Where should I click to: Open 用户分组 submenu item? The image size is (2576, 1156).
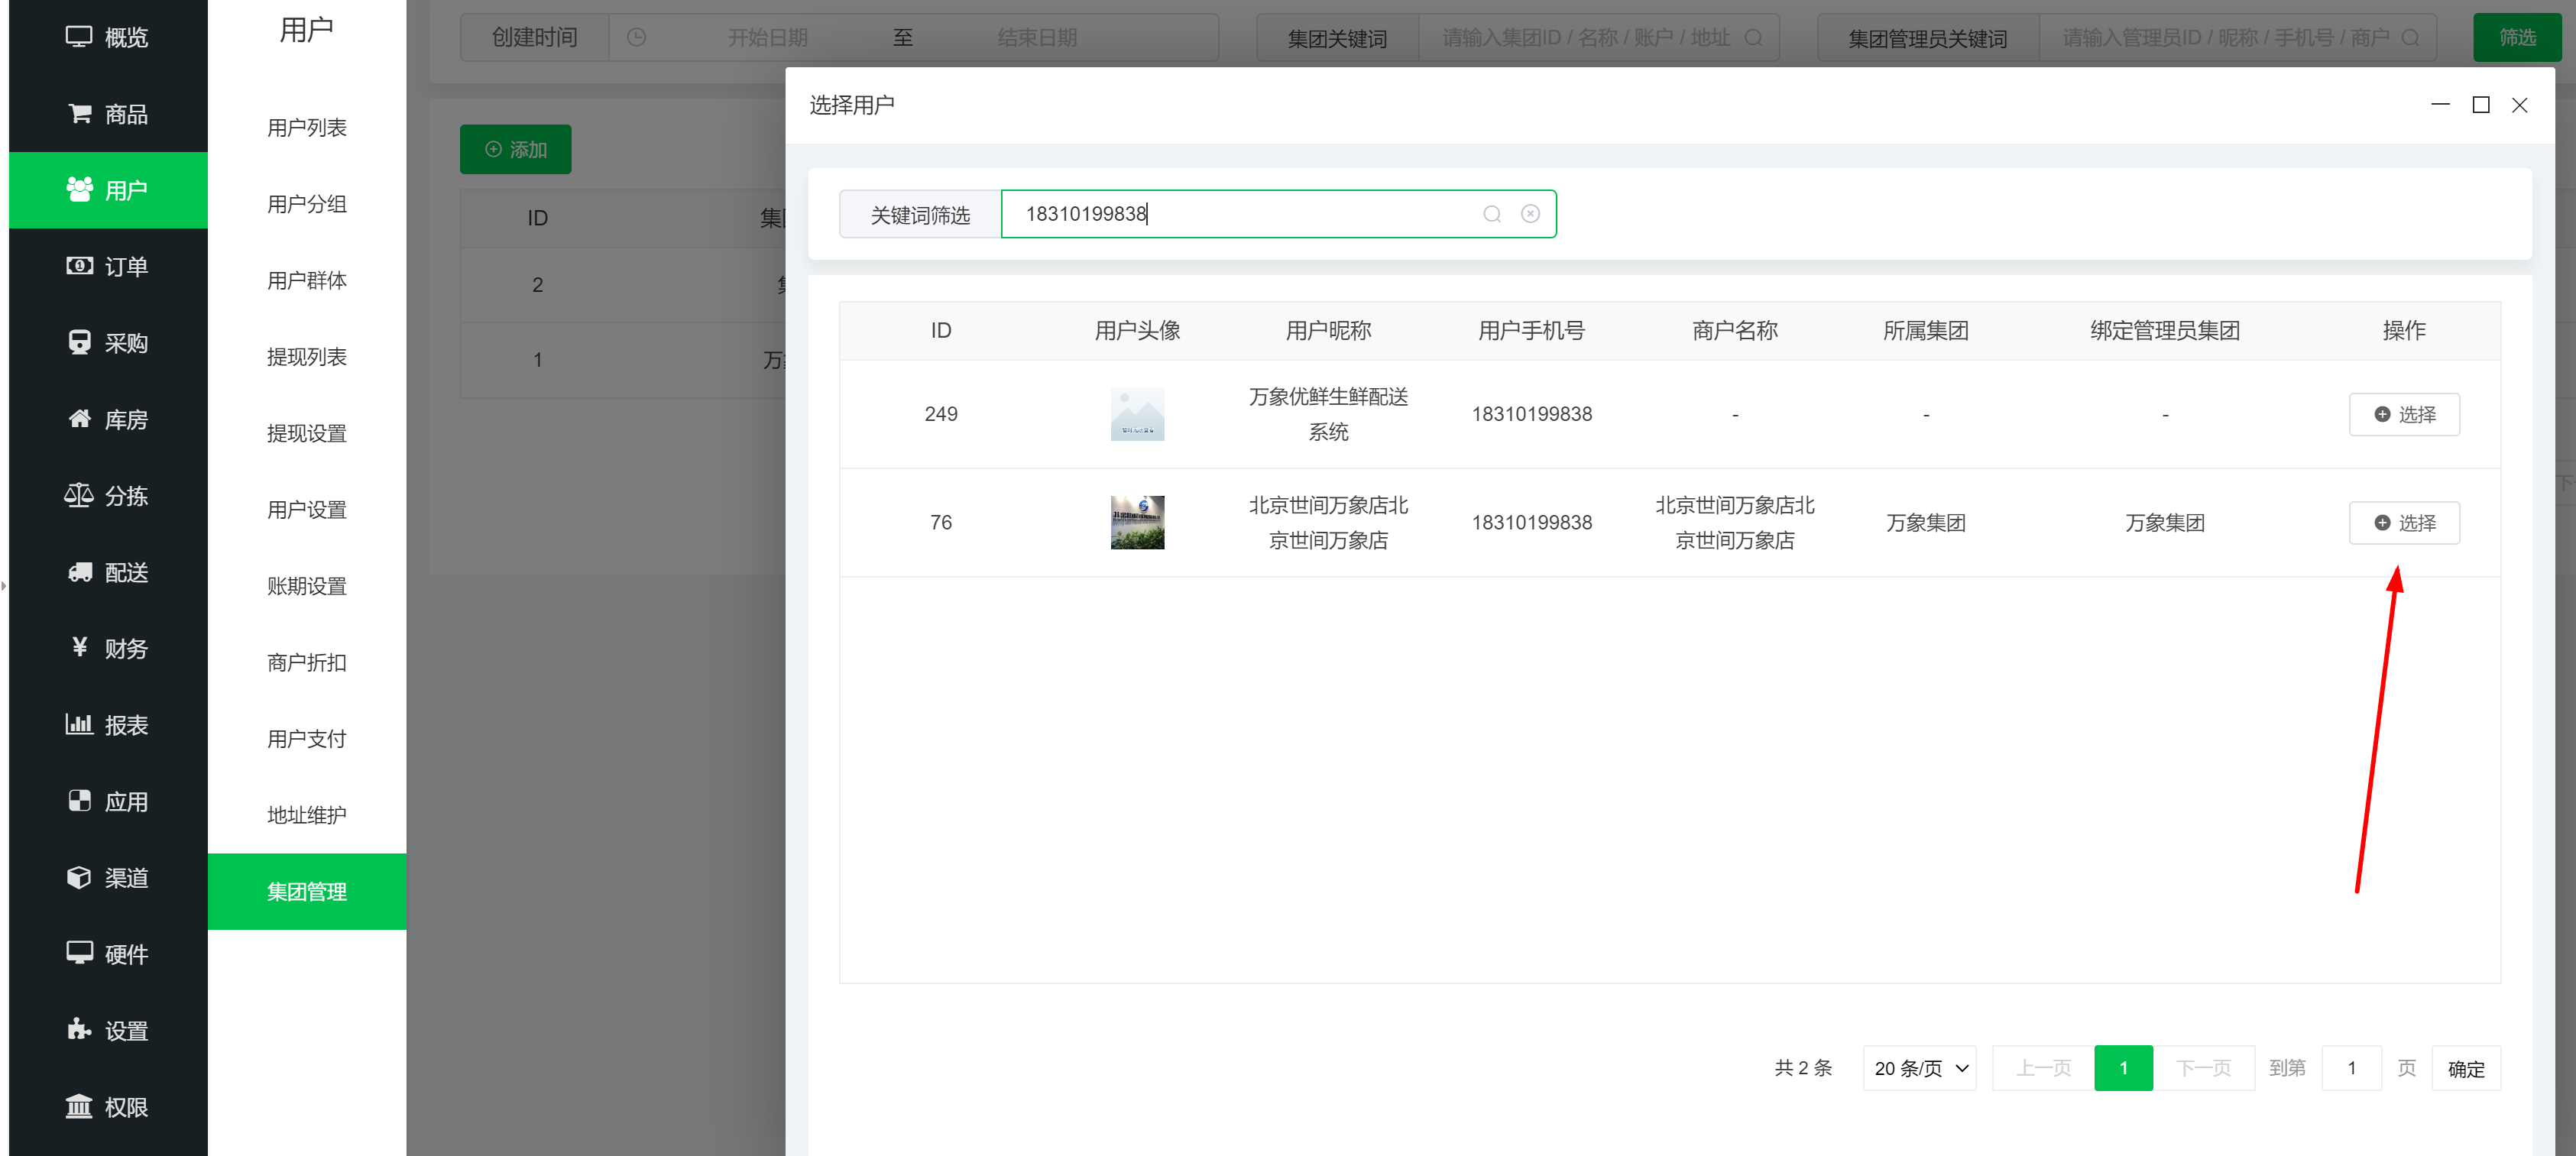[306, 204]
